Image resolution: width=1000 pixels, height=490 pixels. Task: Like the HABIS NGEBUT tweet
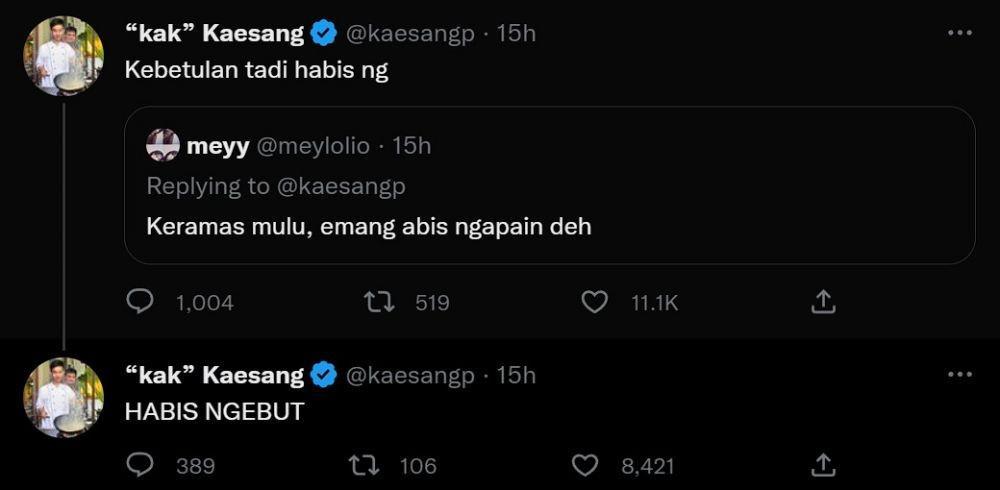[584, 465]
